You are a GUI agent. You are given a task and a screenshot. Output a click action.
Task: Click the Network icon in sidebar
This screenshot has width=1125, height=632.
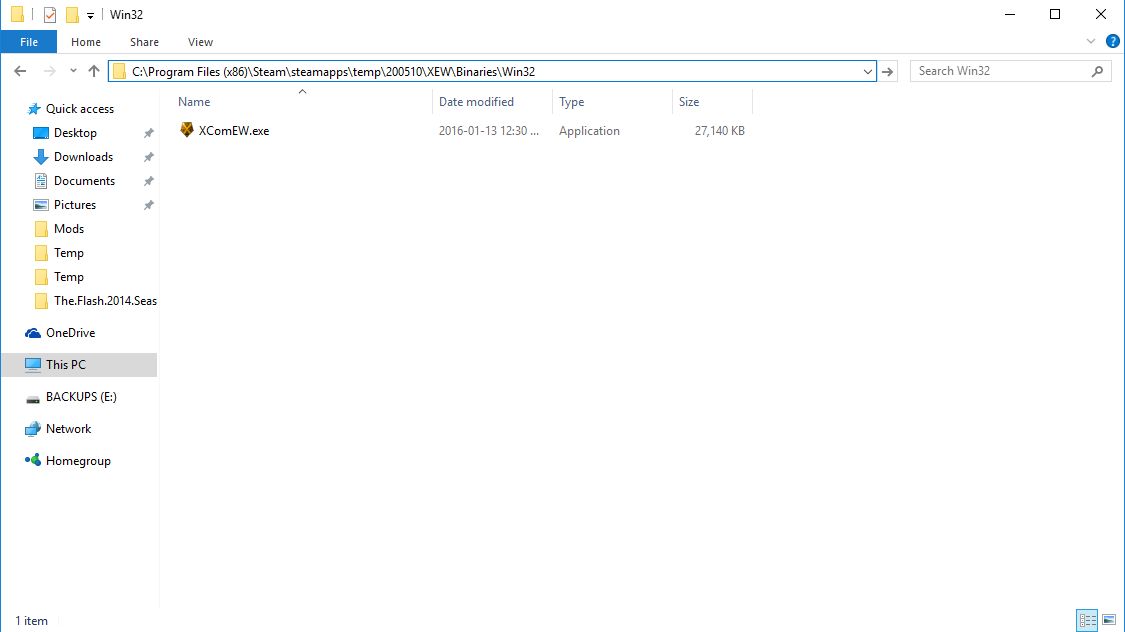pos(33,429)
